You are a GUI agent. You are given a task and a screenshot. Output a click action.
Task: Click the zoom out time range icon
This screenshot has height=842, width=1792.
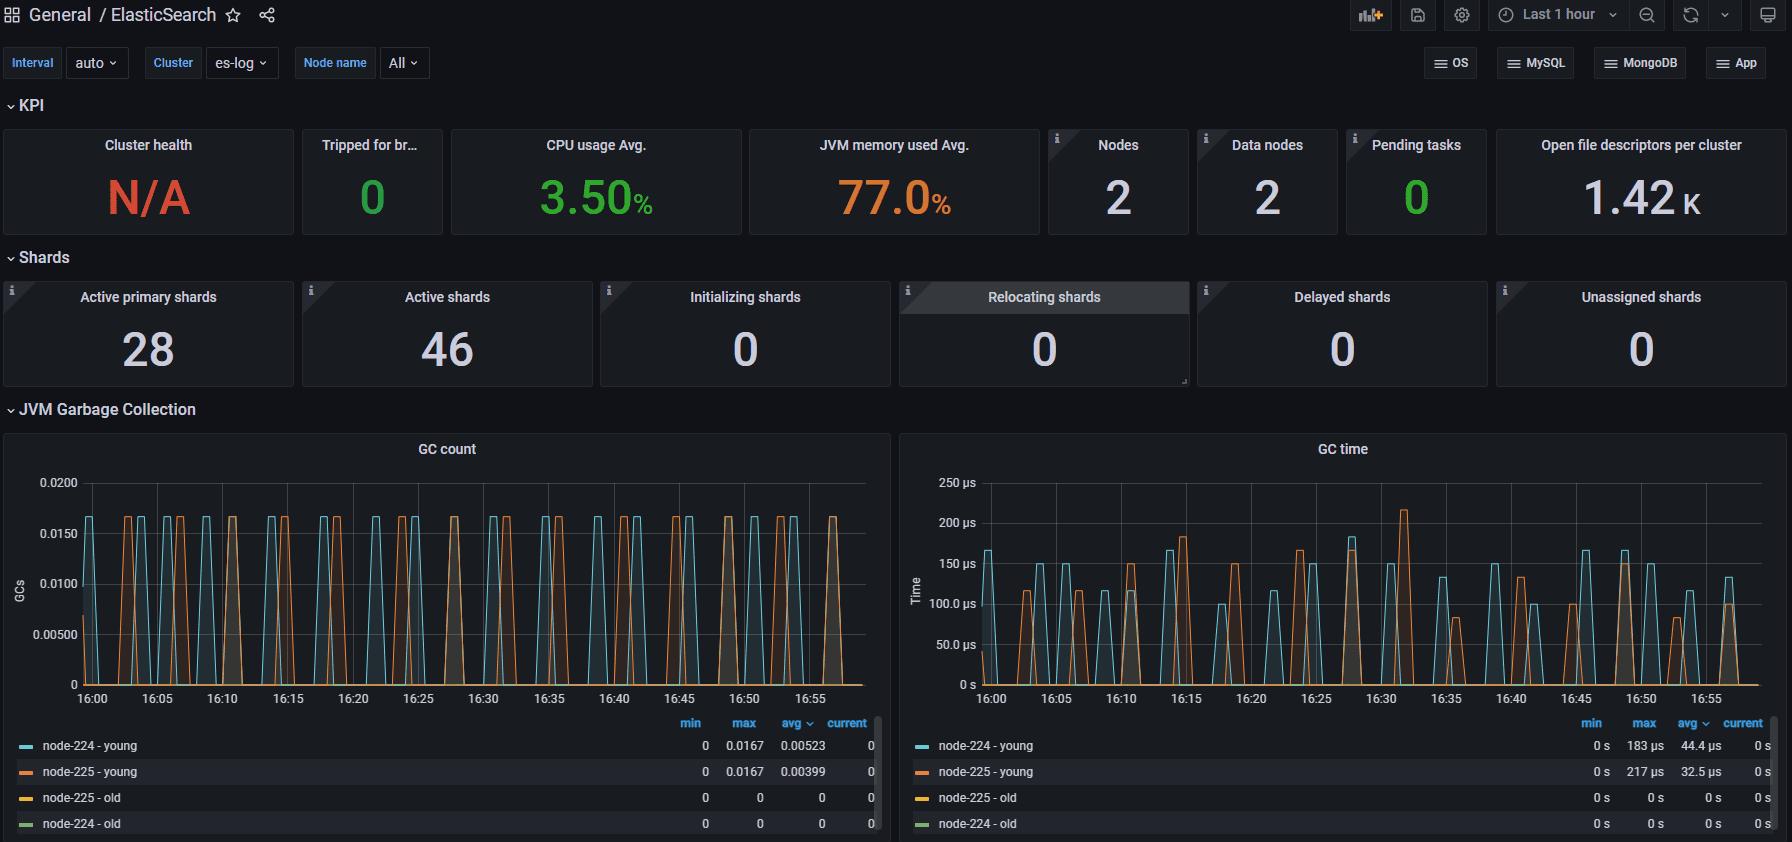pos(1647,15)
